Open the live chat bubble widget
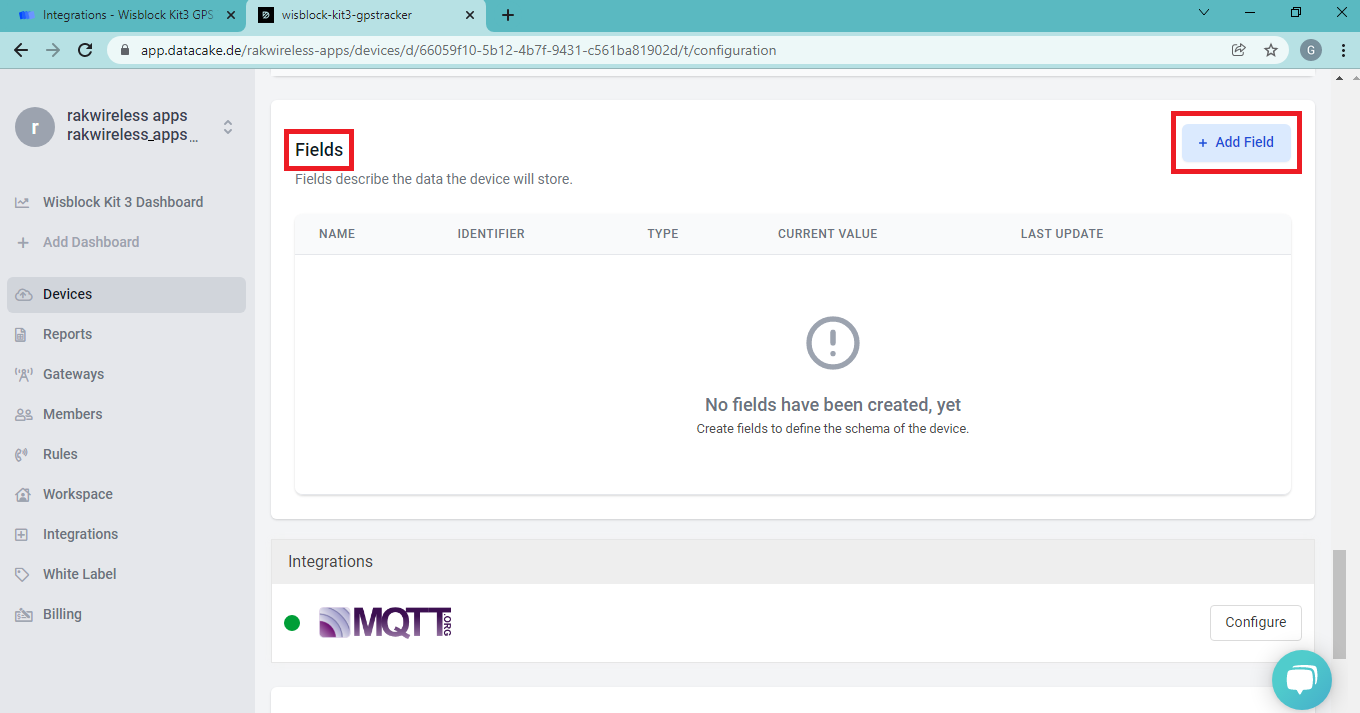The image size is (1360, 713). (x=1301, y=681)
